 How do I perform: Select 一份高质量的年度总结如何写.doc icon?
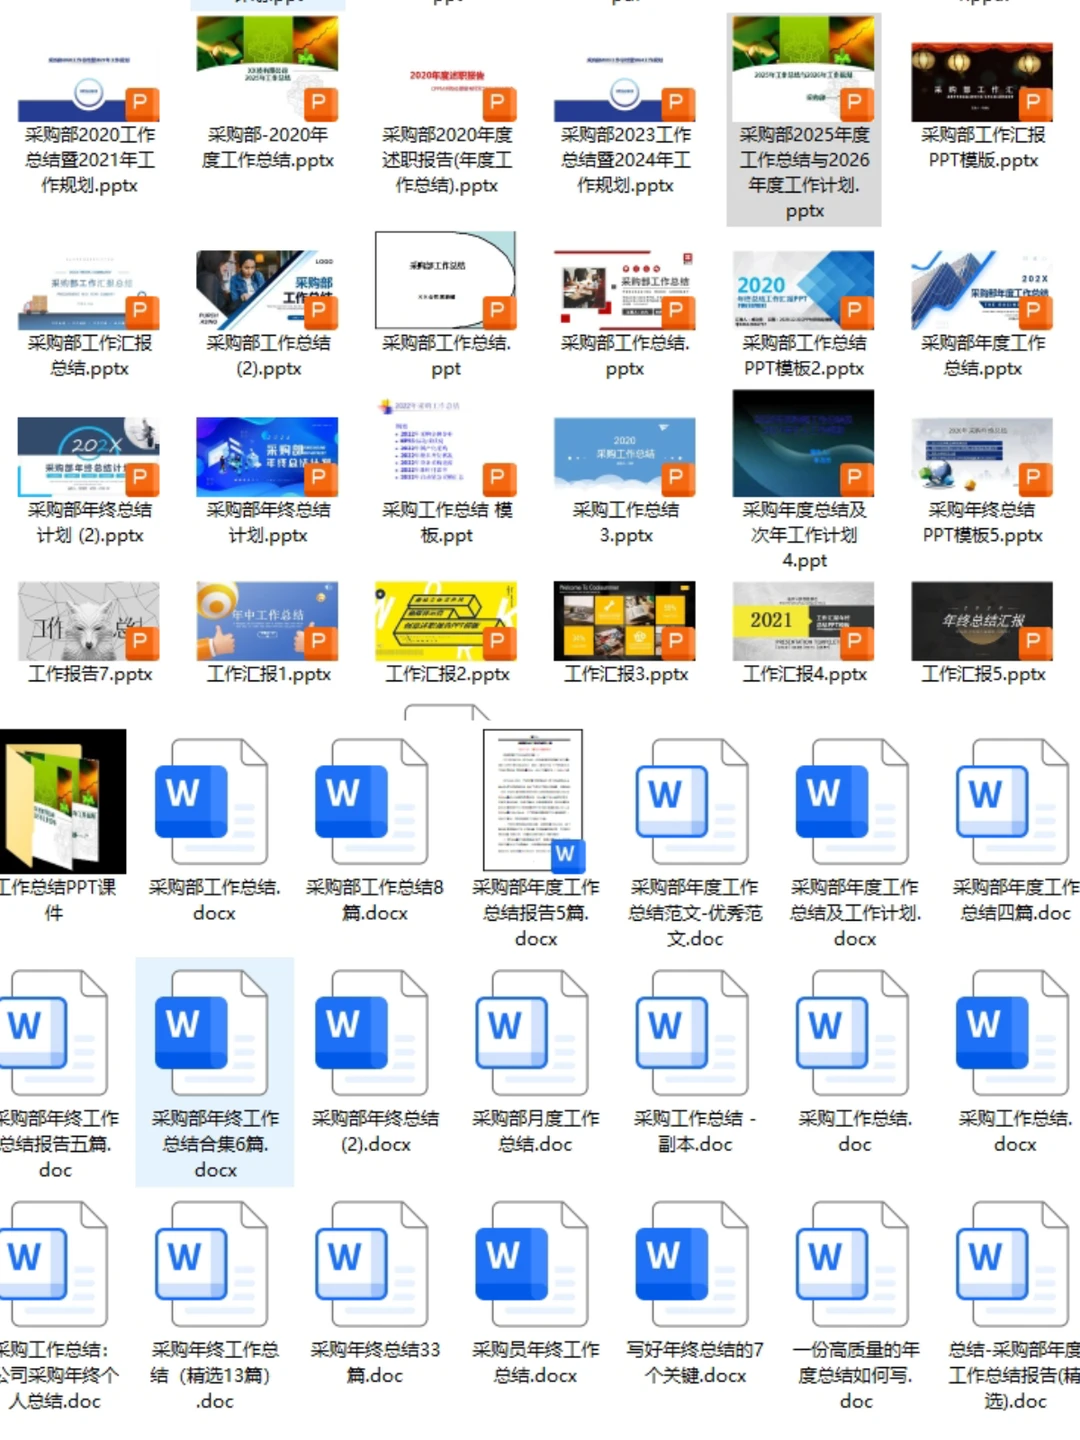(853, 1265)
